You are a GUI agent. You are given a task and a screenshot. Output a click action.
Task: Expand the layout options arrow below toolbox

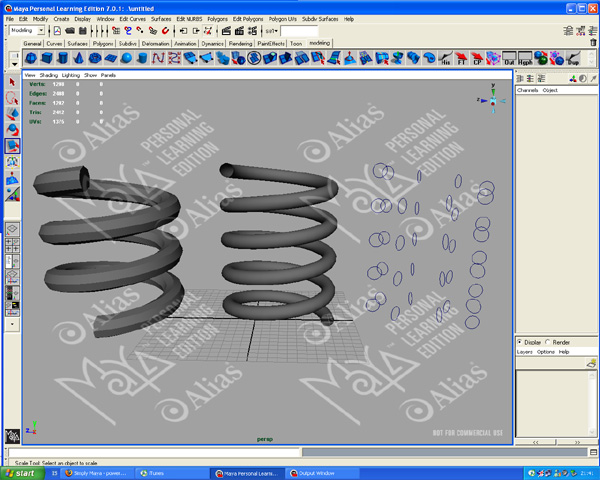coord(12,324)
